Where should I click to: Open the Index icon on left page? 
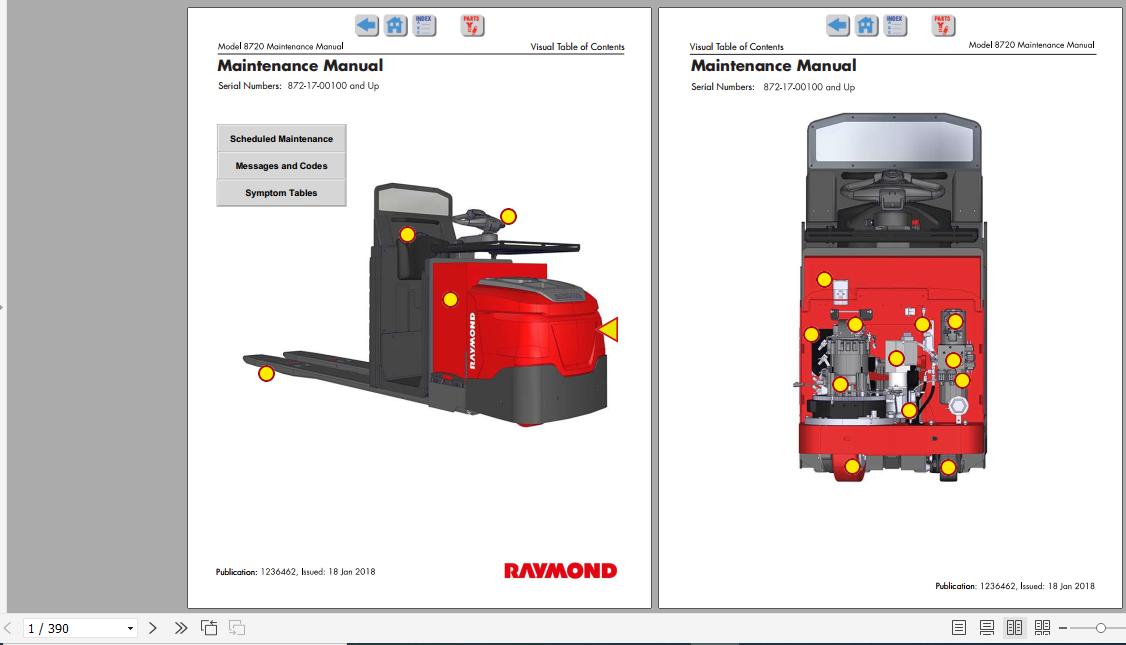tap(424, 26)
